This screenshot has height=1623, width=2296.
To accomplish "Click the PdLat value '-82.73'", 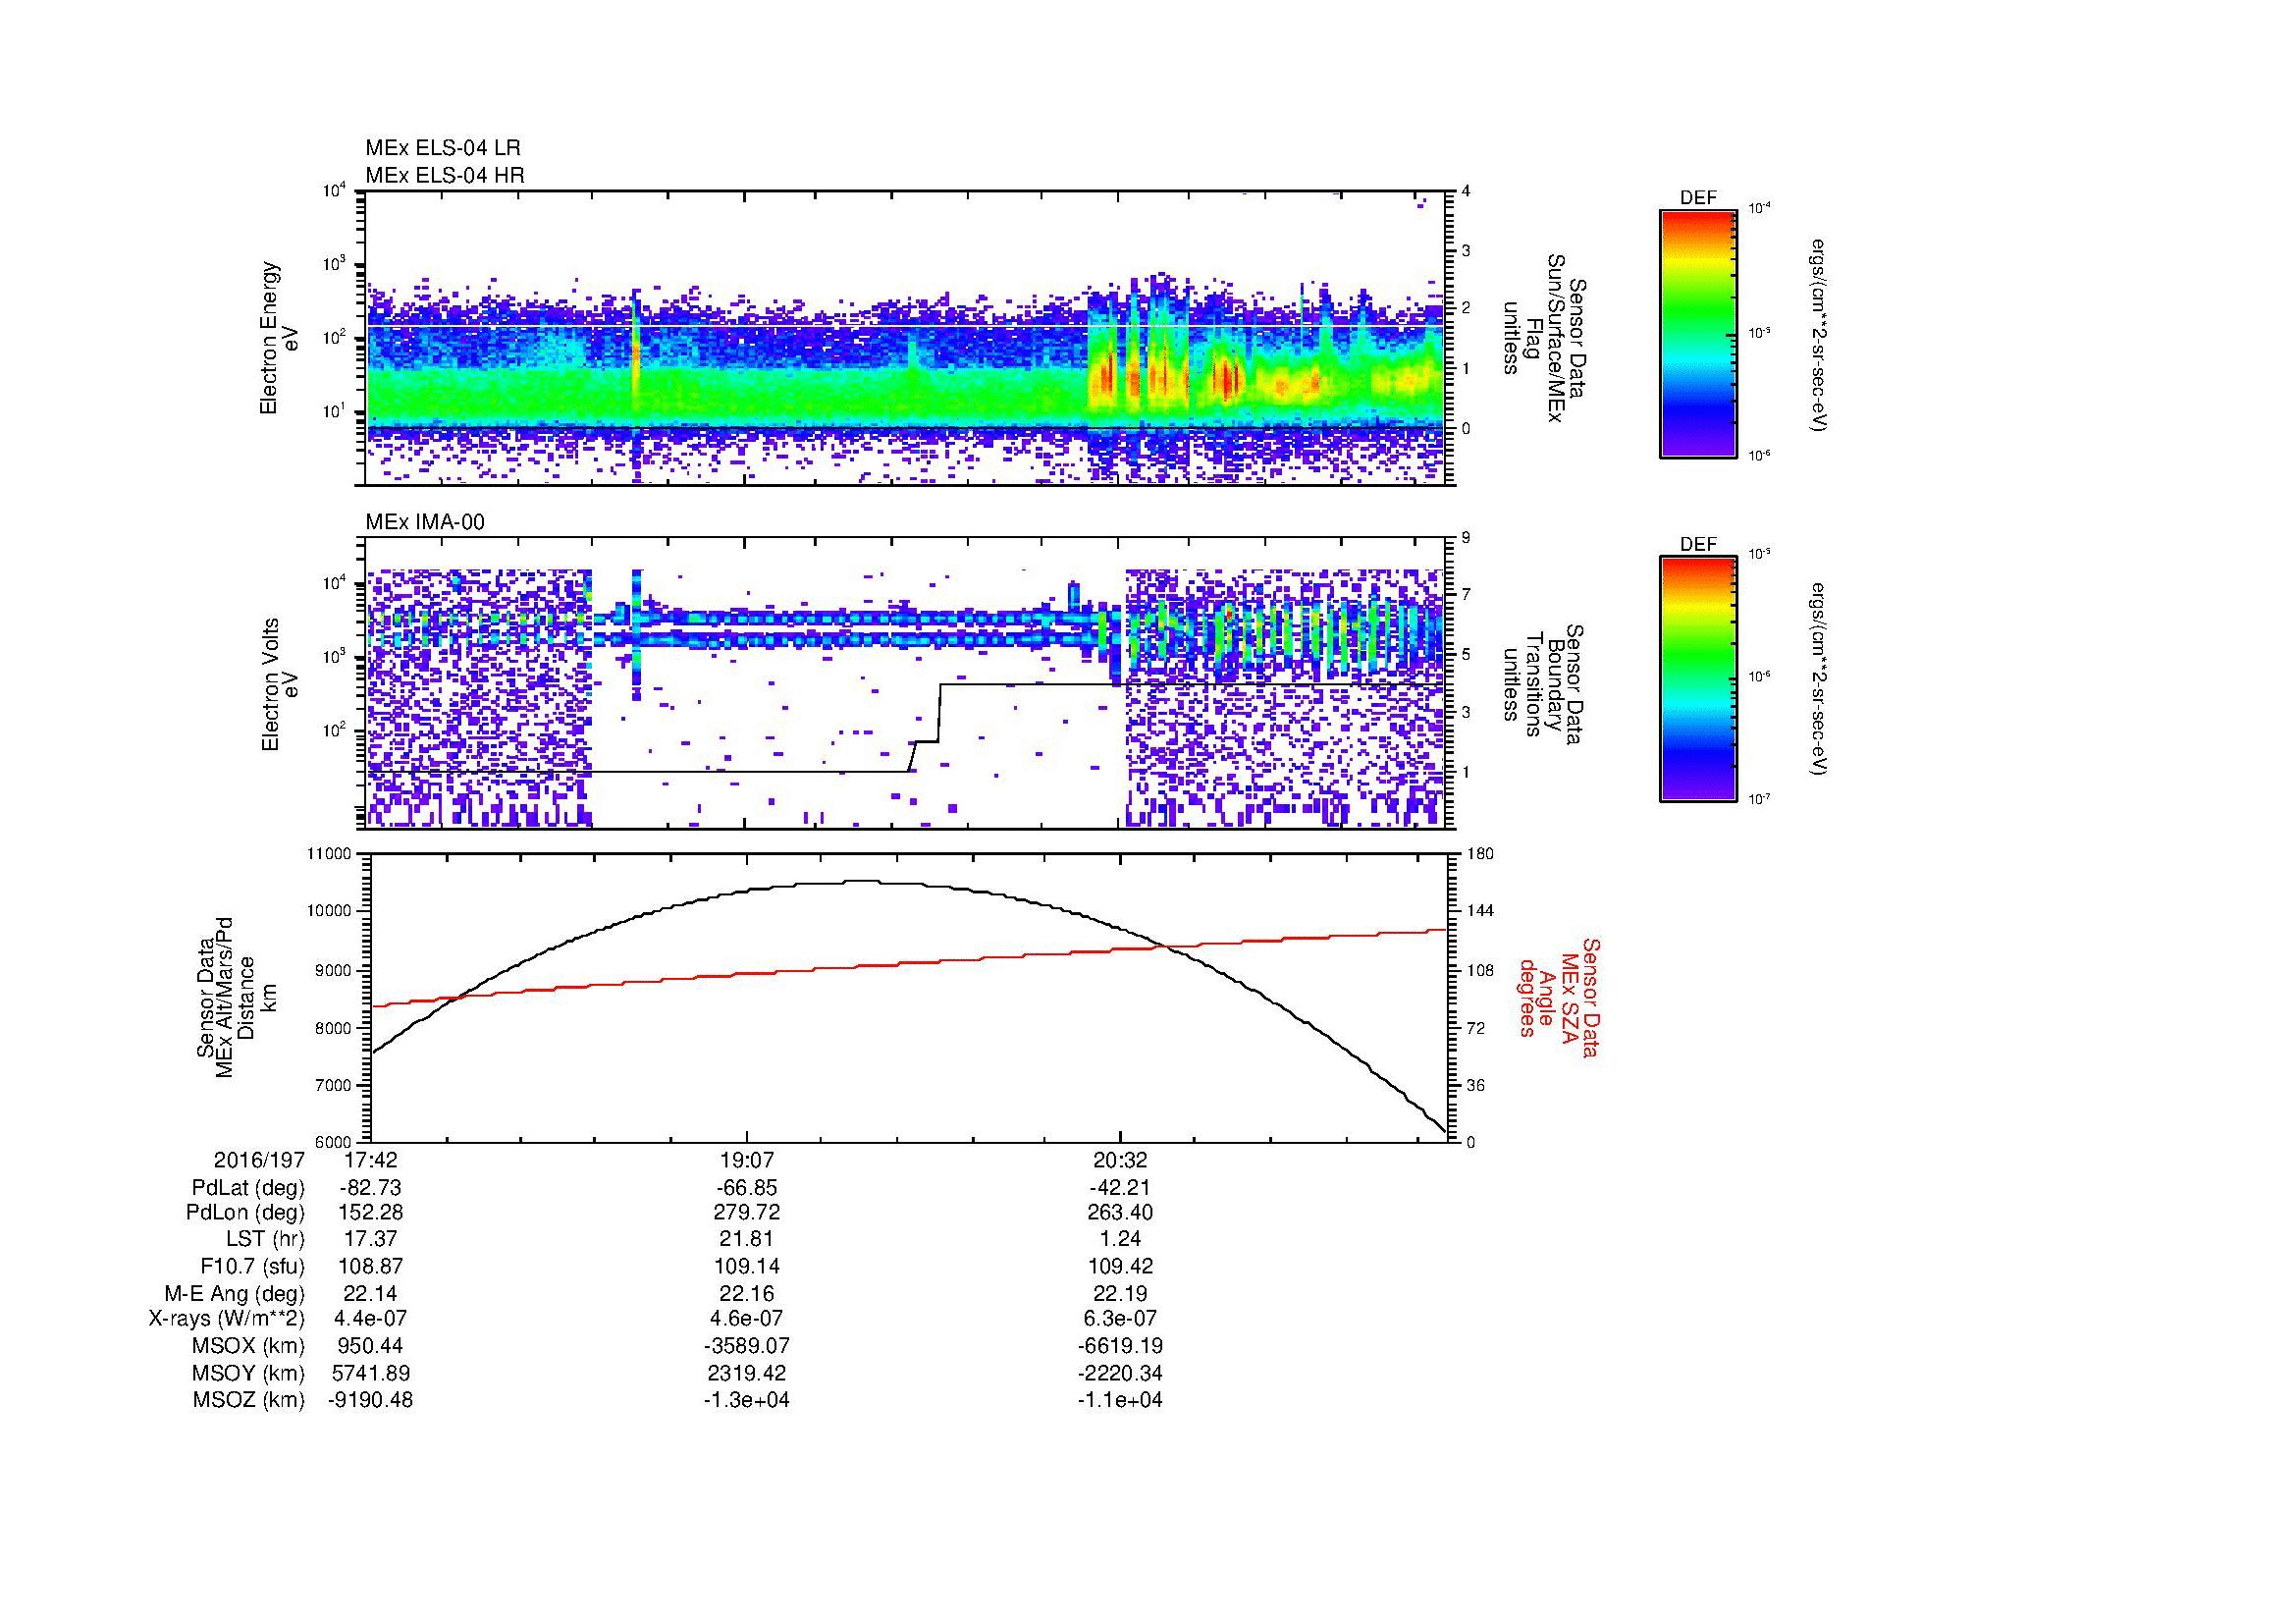I will (x=370, y=1188).
